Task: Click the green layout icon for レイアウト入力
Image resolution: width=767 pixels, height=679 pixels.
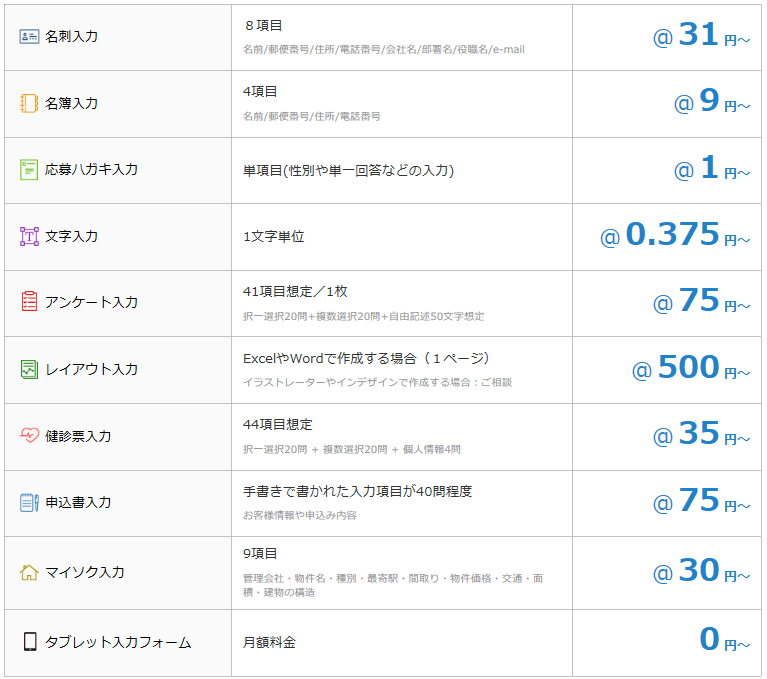Action: (x=29, y=369)
